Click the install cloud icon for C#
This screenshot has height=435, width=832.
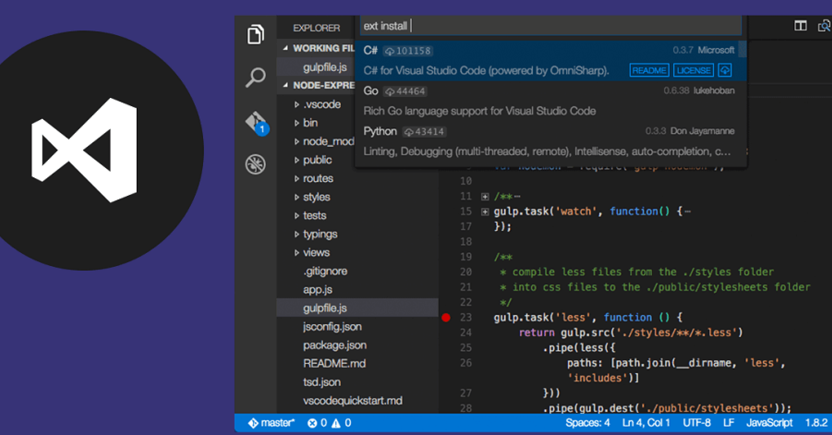pos(726,70)
